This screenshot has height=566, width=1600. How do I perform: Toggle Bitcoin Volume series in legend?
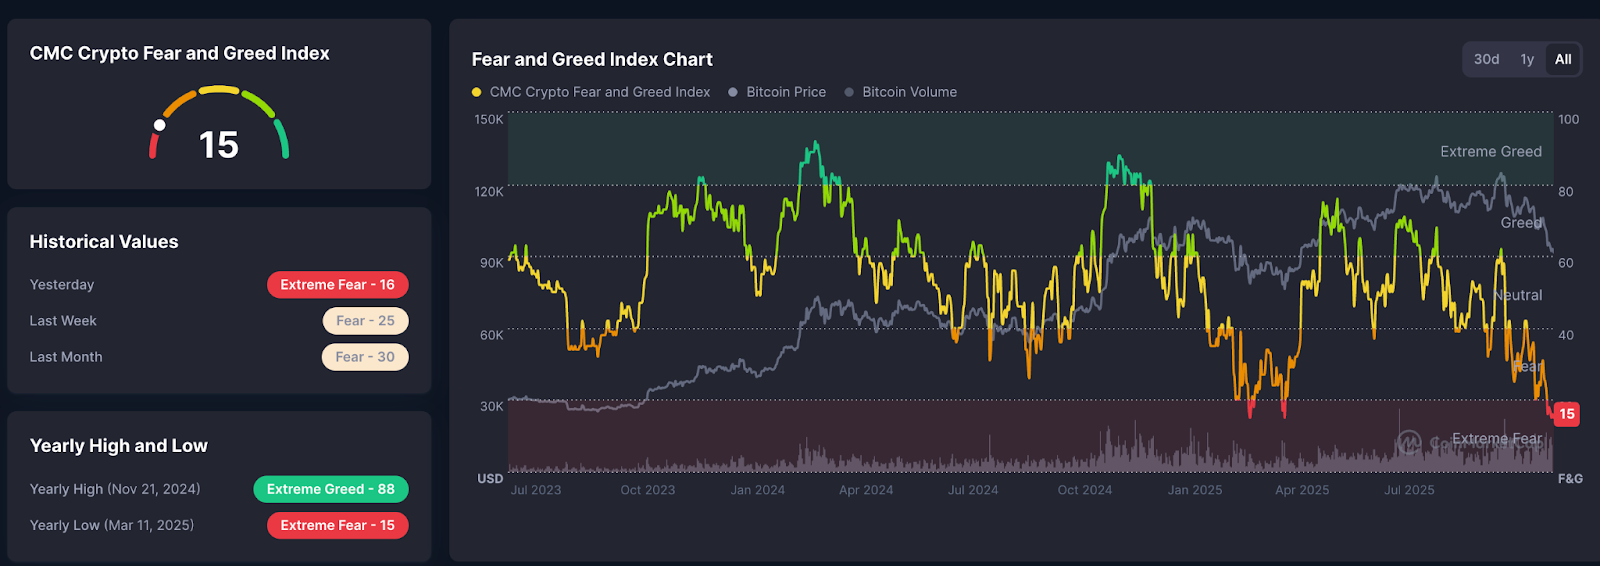(x=909, y=92)
